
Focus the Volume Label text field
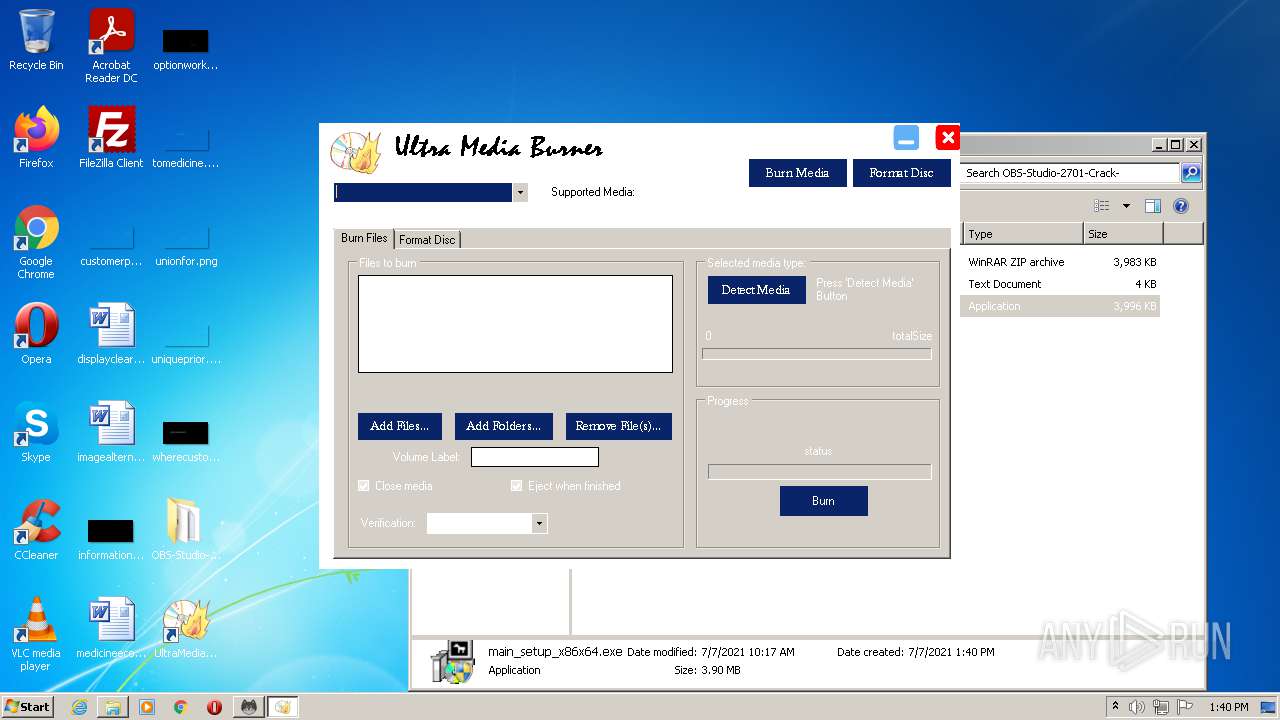coord(535,457)
